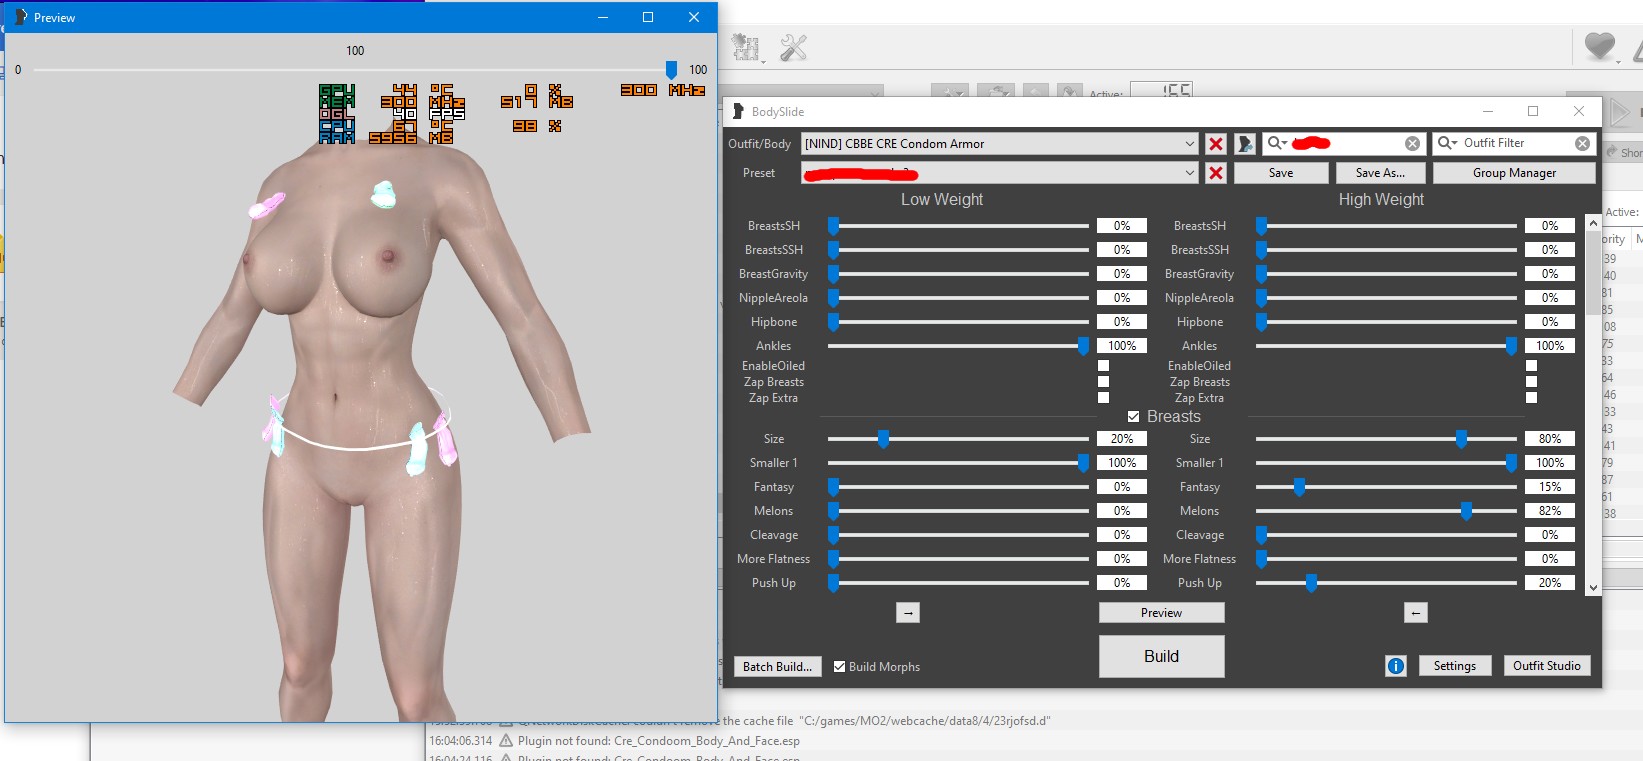Click the Low Weight Size percentage field showing 20%
The image size is (1643, 761).
(x=1122, y=439)
